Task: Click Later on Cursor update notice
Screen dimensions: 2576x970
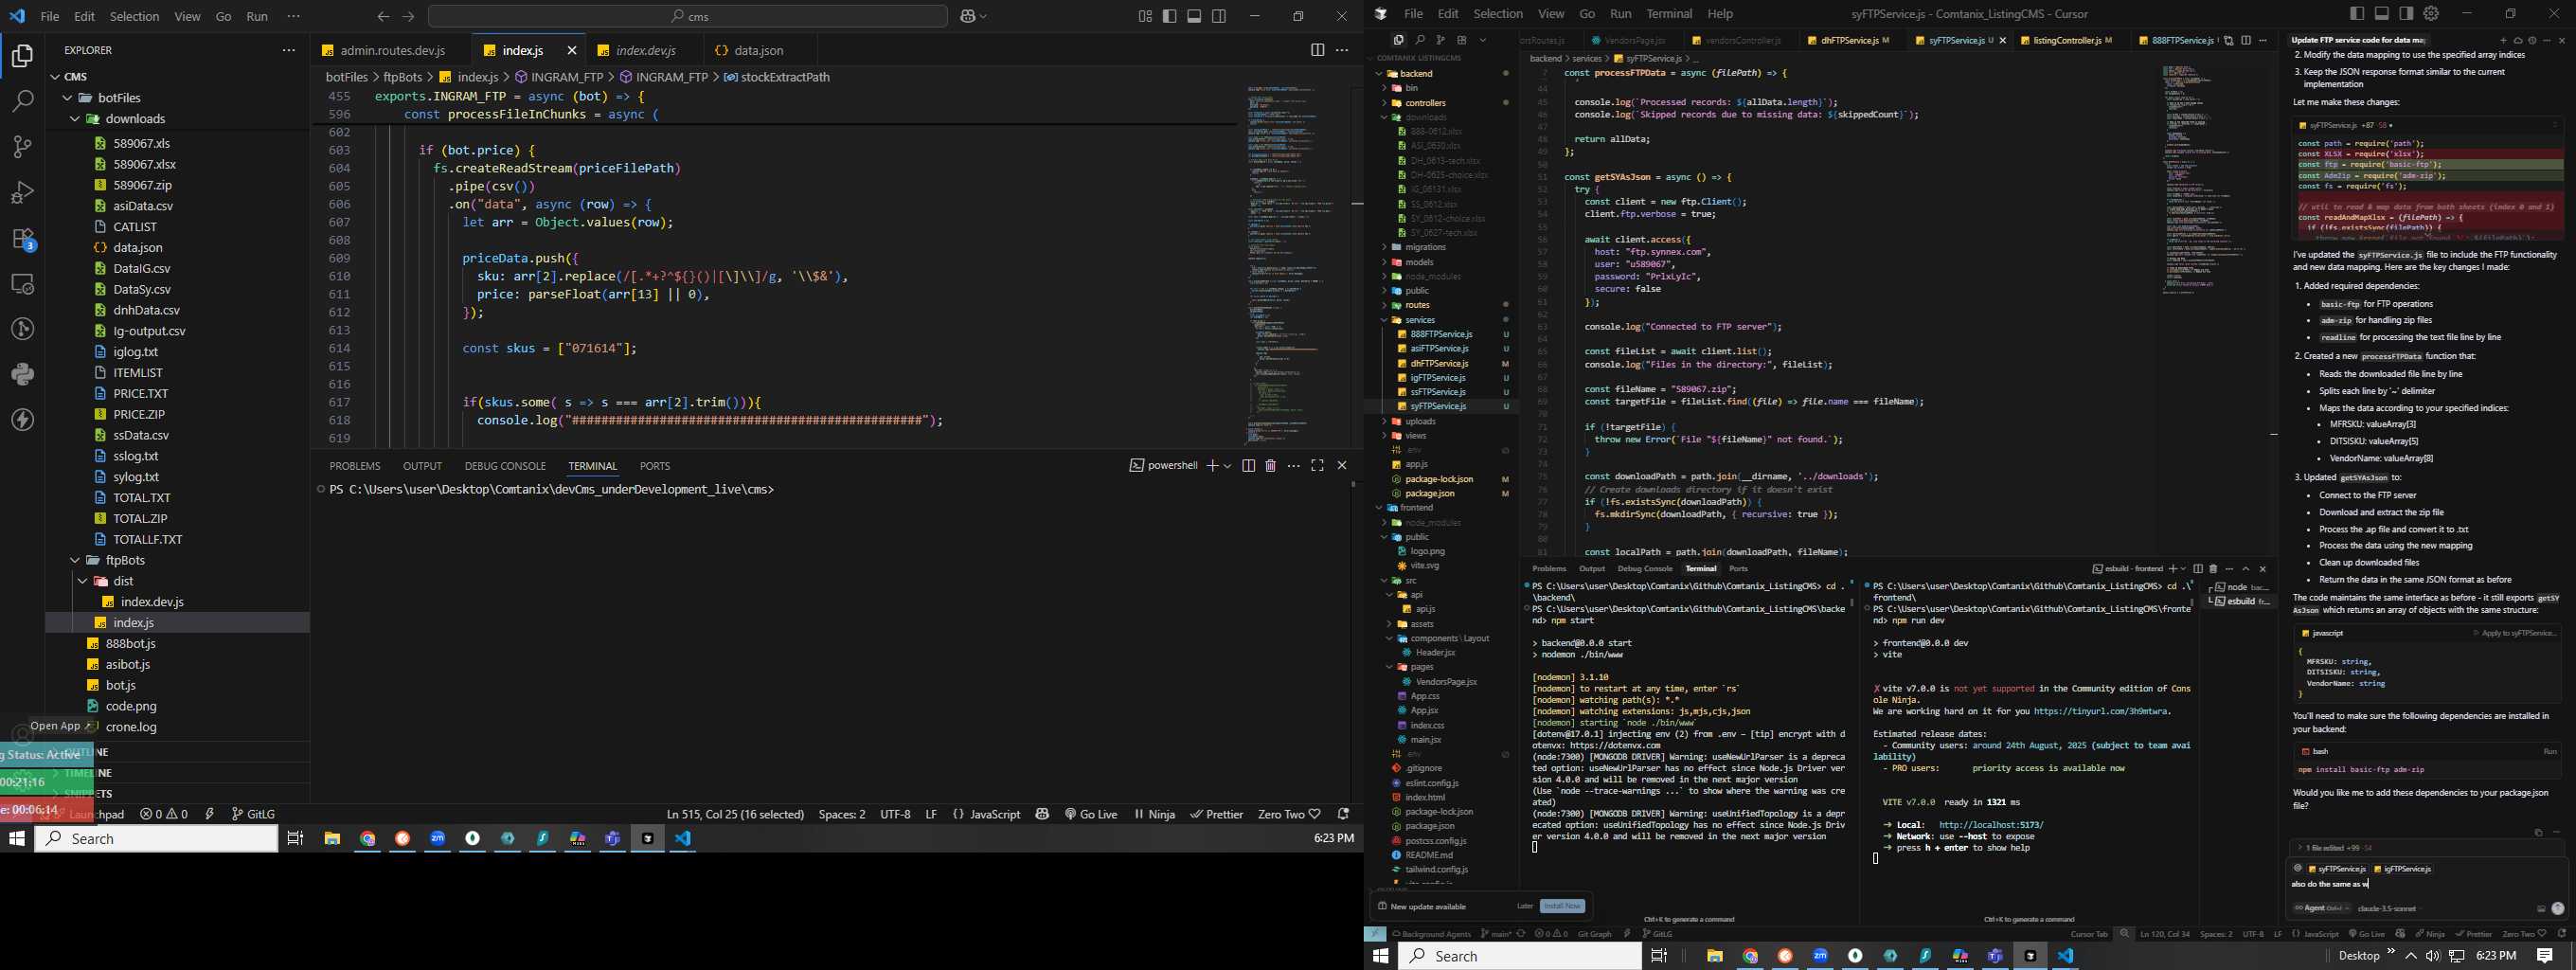Action: 1524,906
